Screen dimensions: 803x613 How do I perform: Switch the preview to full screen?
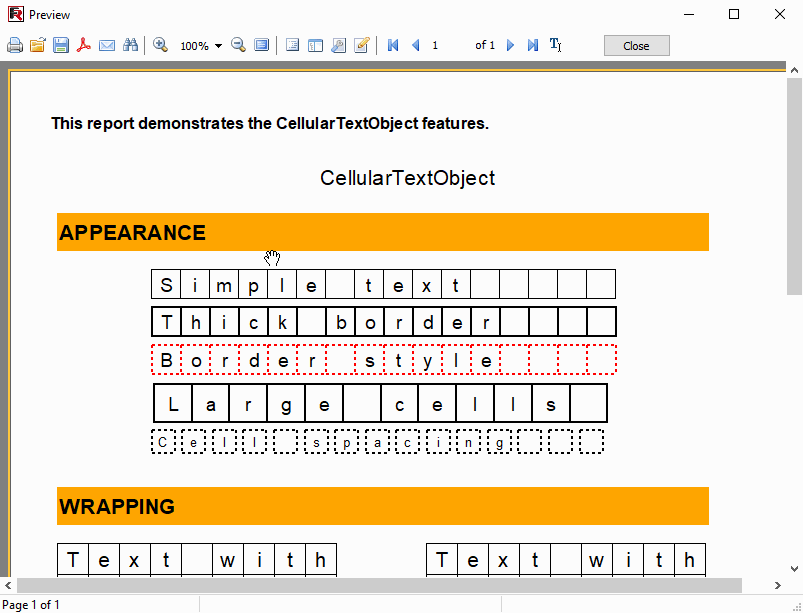(262, 46)
